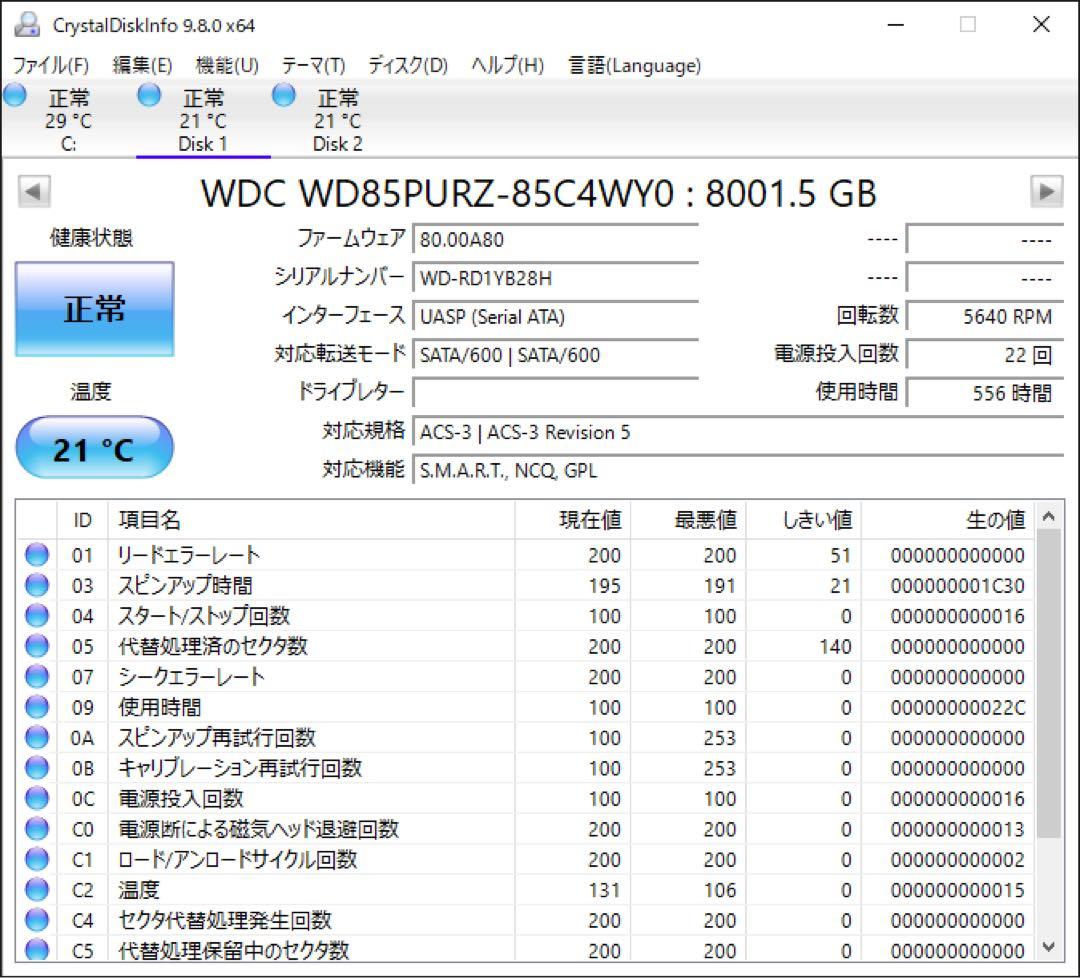This screenshot has width=1080, height=978.
Task: Click blue status orb for row 04
Action: (x=37, y=616)
